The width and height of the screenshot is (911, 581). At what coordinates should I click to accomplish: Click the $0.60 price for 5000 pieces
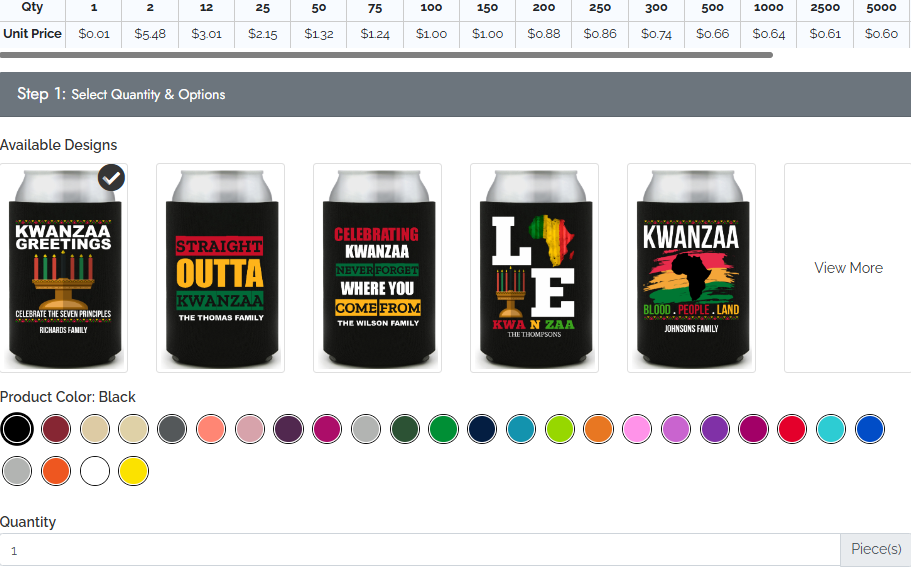pos(881,33)
